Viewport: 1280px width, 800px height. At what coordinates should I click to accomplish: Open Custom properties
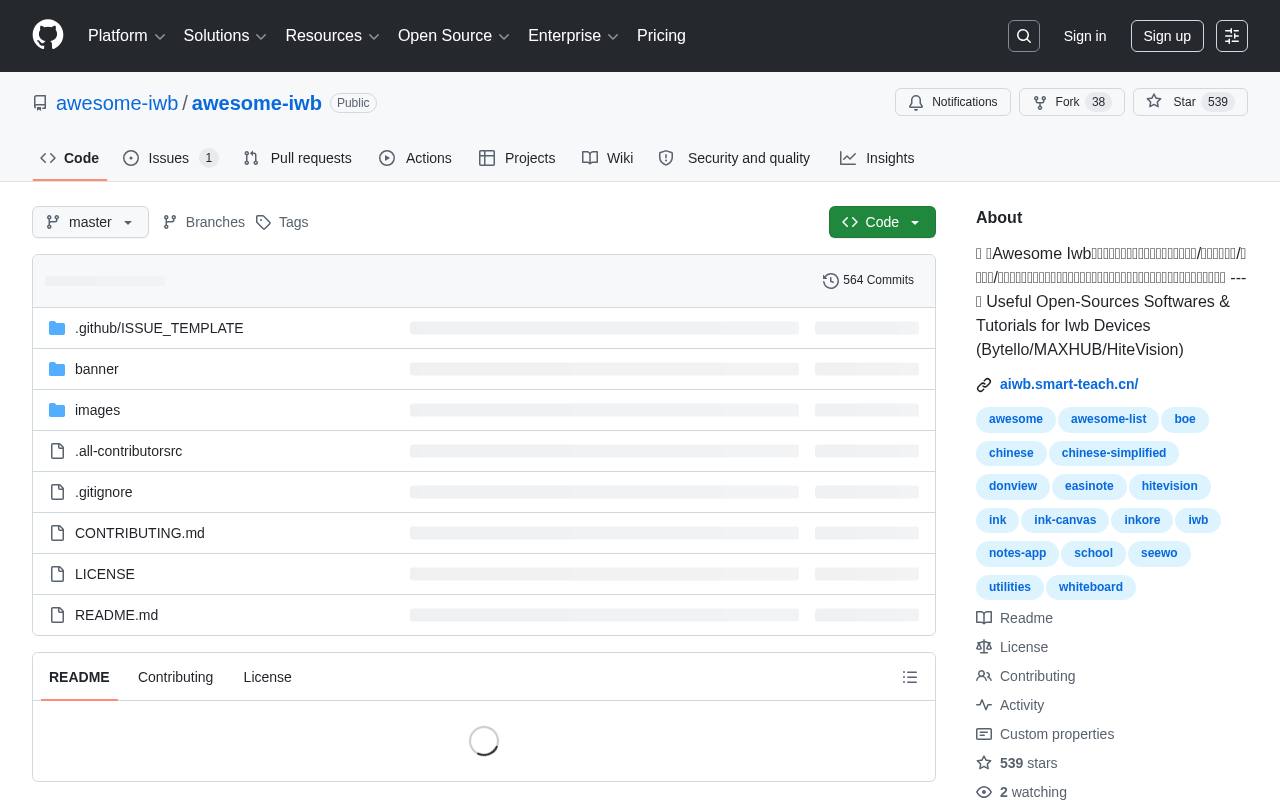point(1045,734)
